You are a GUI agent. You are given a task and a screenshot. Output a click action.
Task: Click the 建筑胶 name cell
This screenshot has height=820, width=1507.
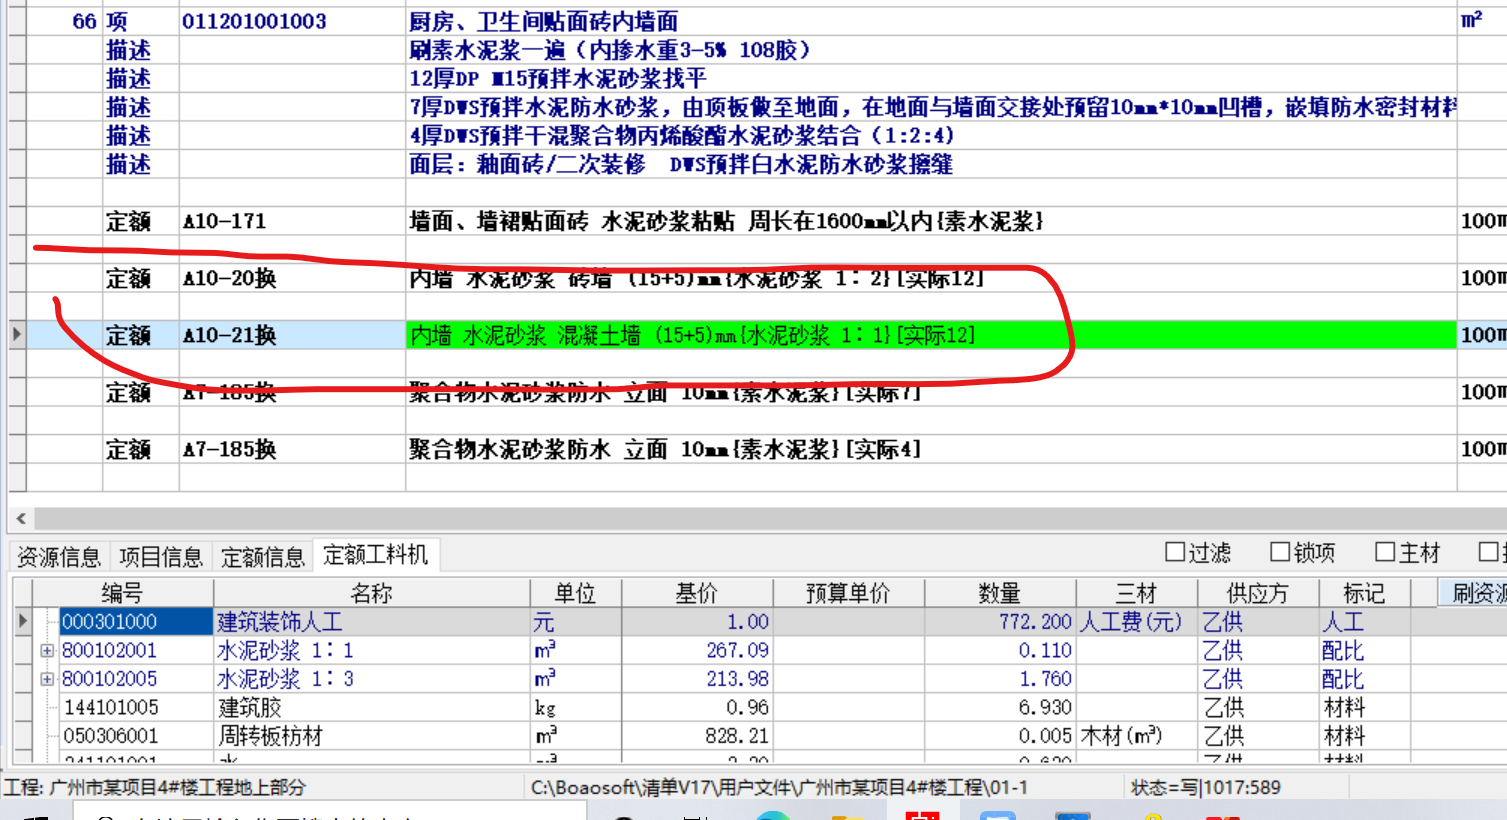pos(371,708)
